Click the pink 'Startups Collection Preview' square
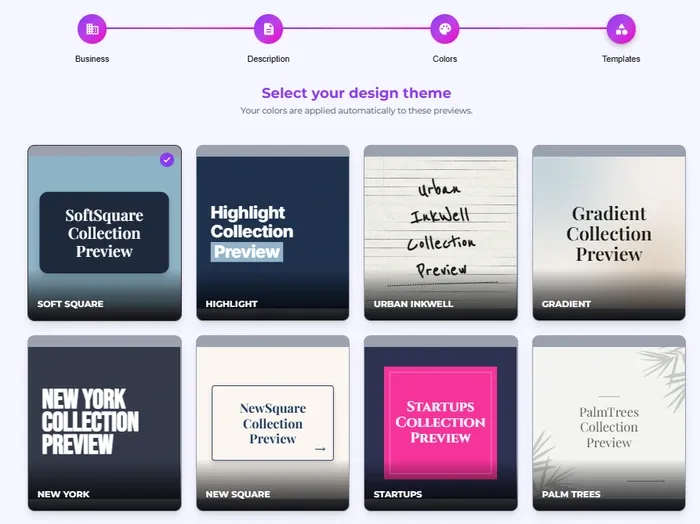The width and height of the screenshot is (700, 524). pyautogui.click(x=440, y=423)
